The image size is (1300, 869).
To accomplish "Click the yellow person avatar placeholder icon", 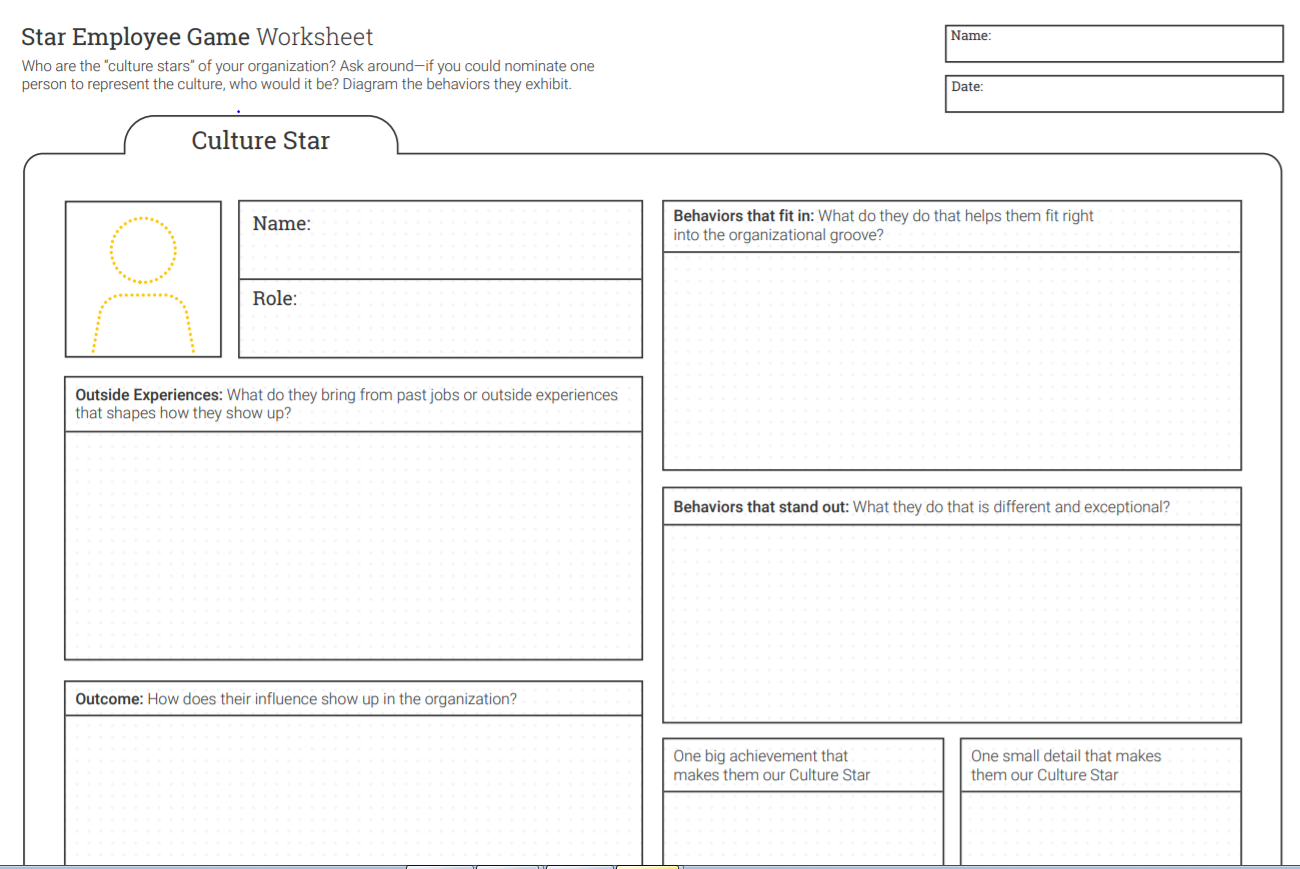I will pos(142,278).
